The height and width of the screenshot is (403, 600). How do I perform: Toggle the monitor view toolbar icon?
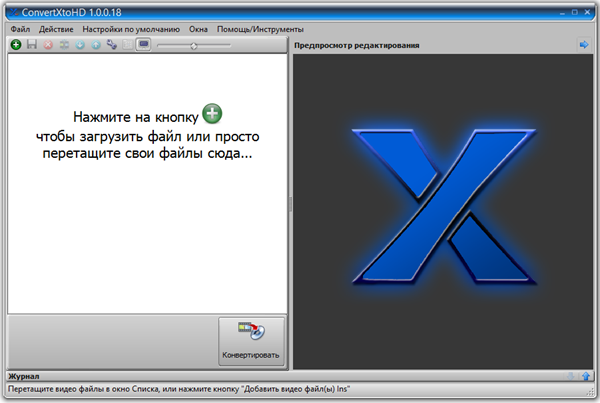click(x=144, y=46)
